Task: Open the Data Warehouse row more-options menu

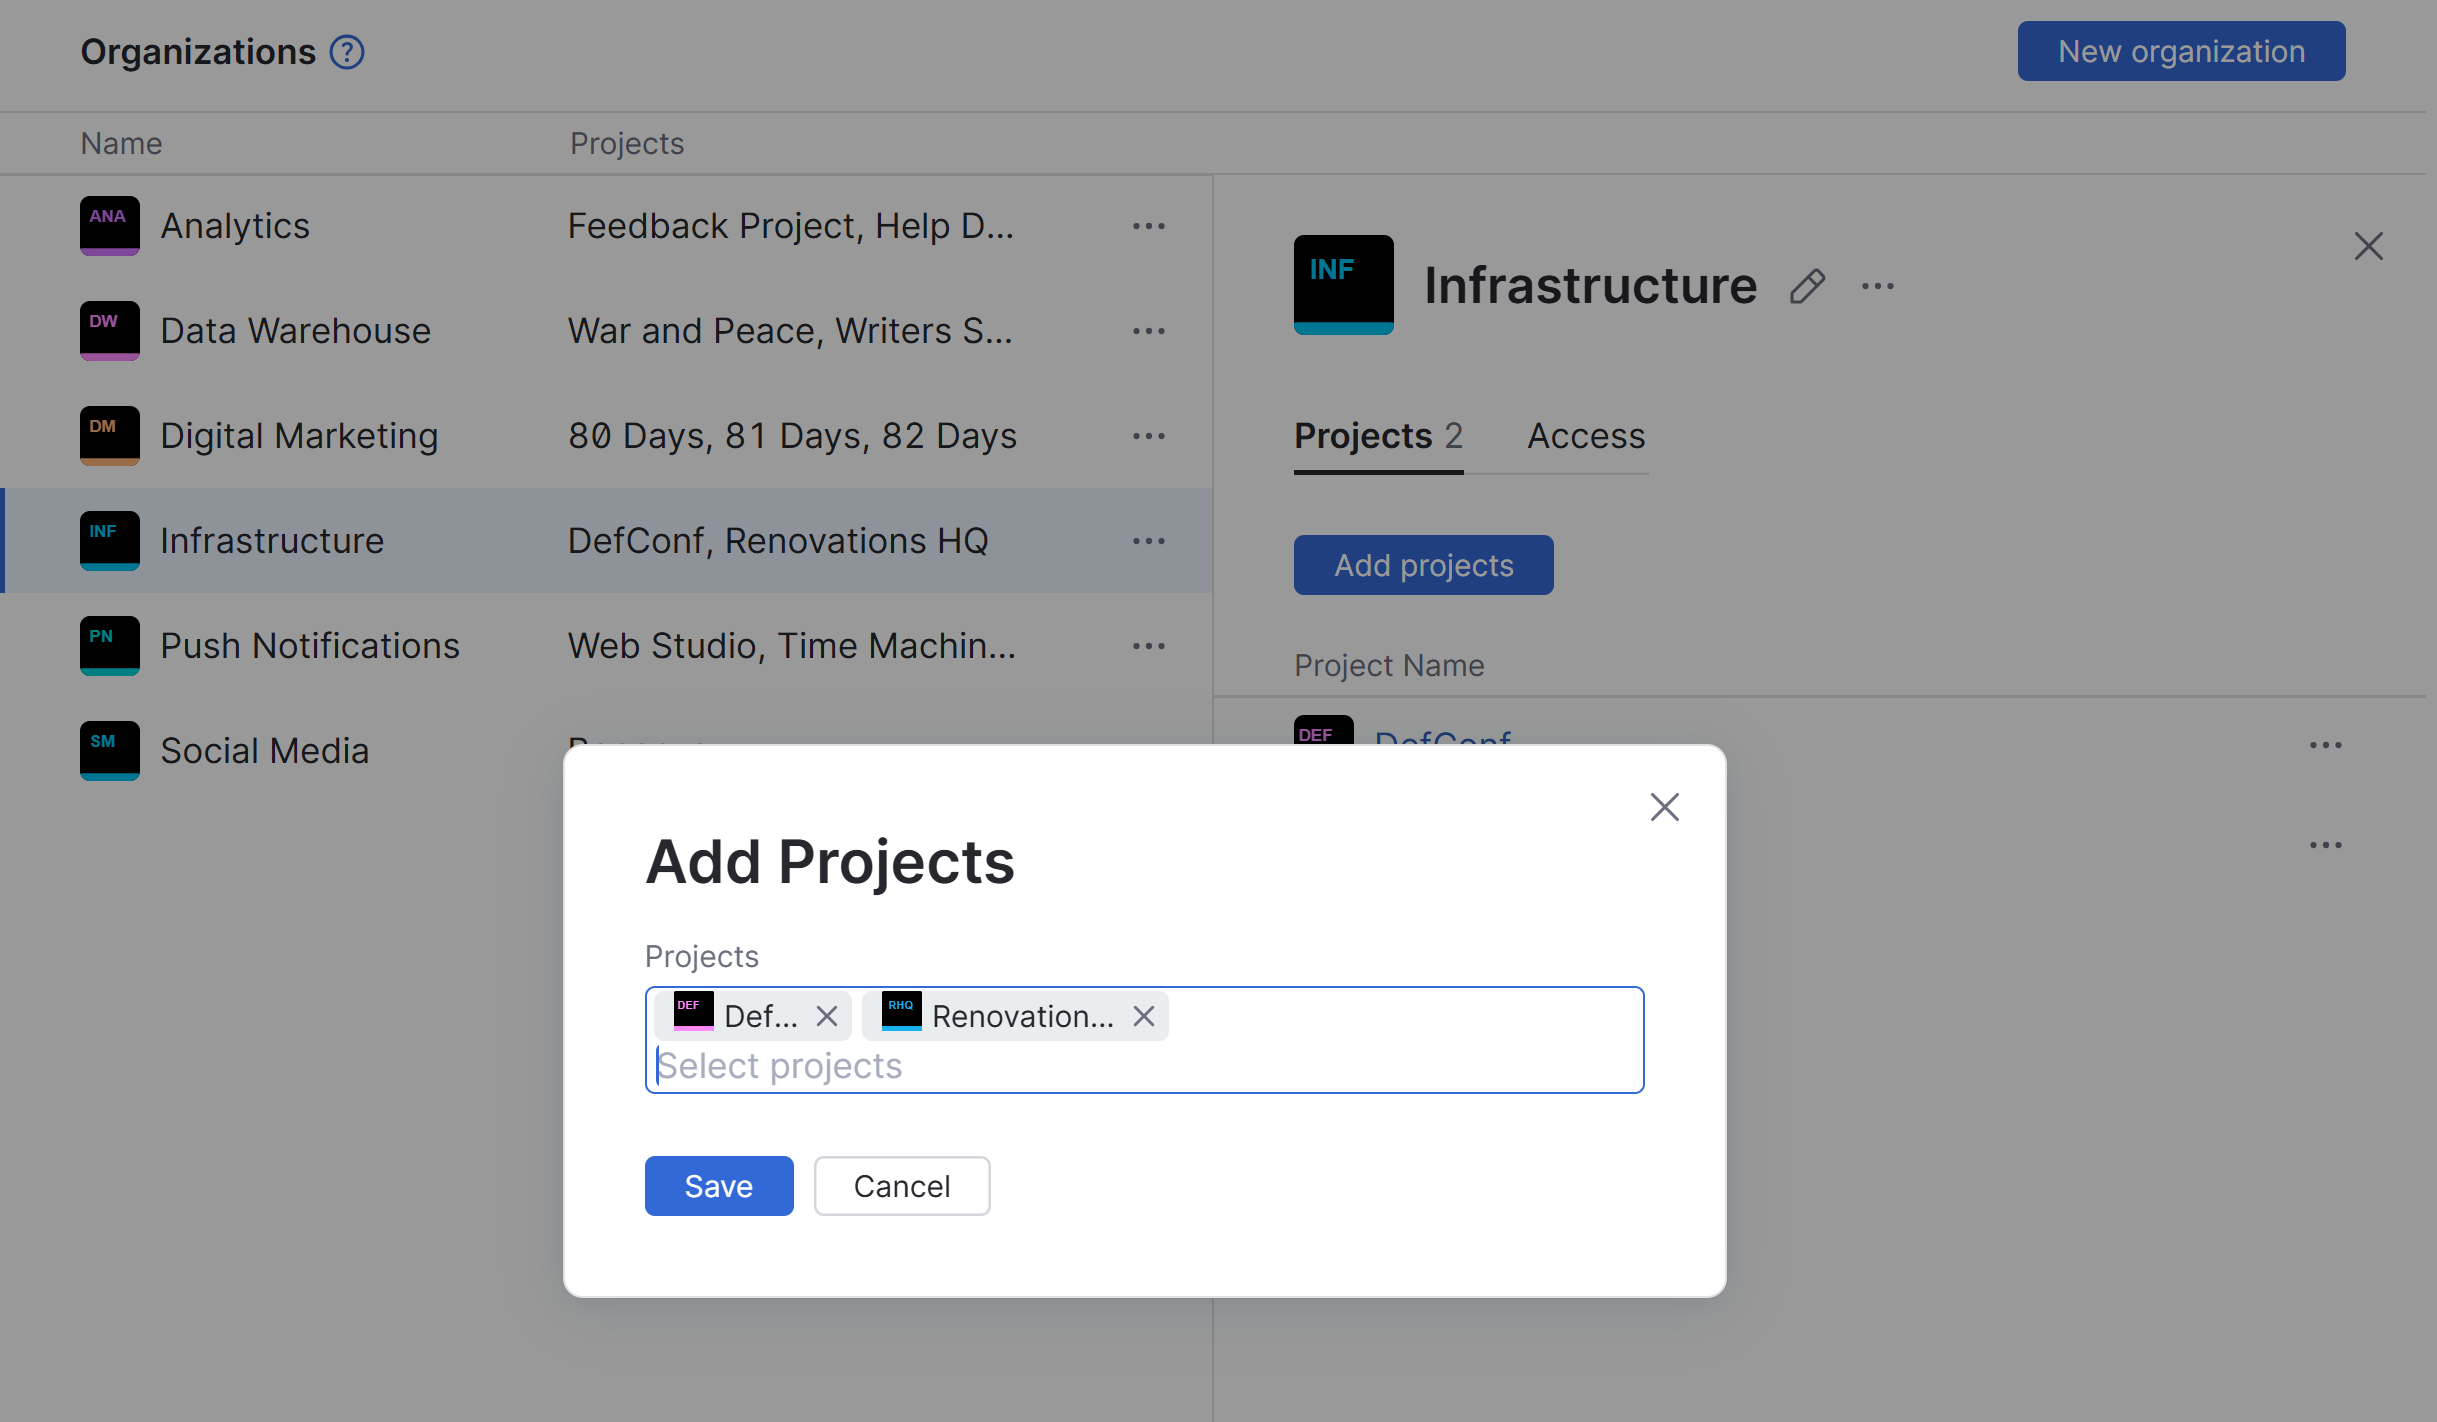Action: coord(1148,331)
